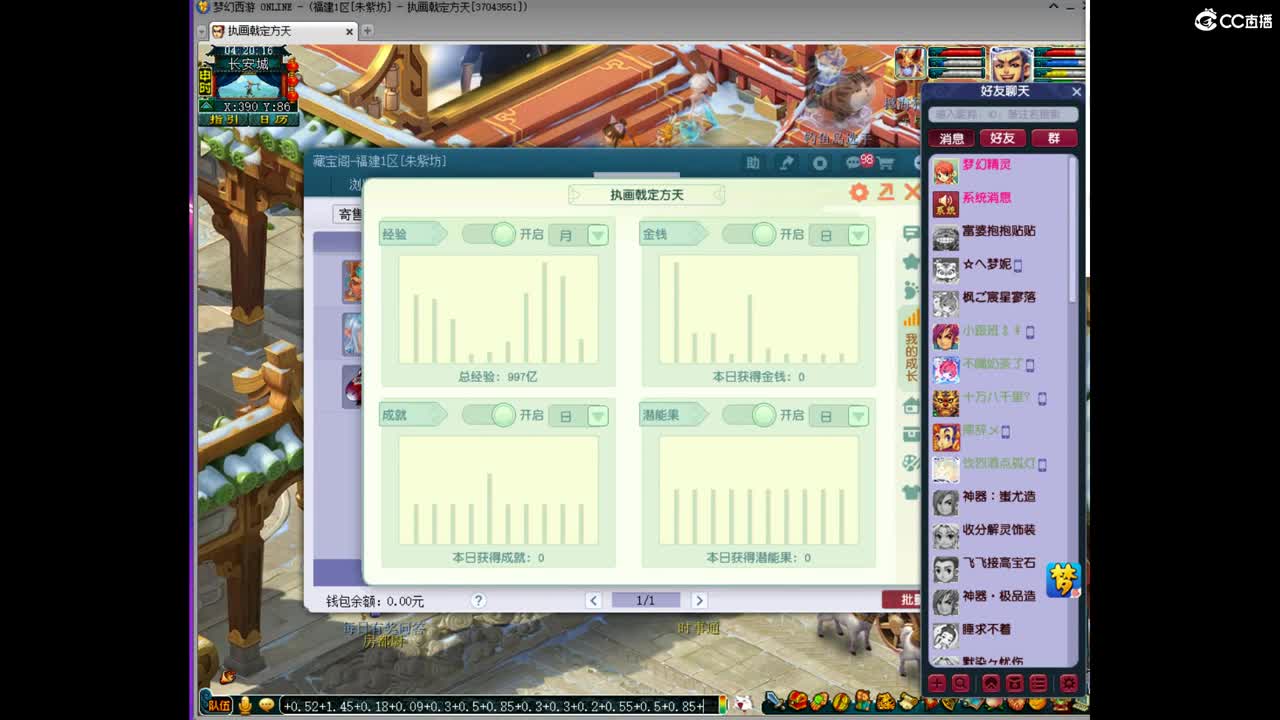This screenshot has width=1280, height=720.
Task: Open a new tab with plus button
Action: [367, 31]
